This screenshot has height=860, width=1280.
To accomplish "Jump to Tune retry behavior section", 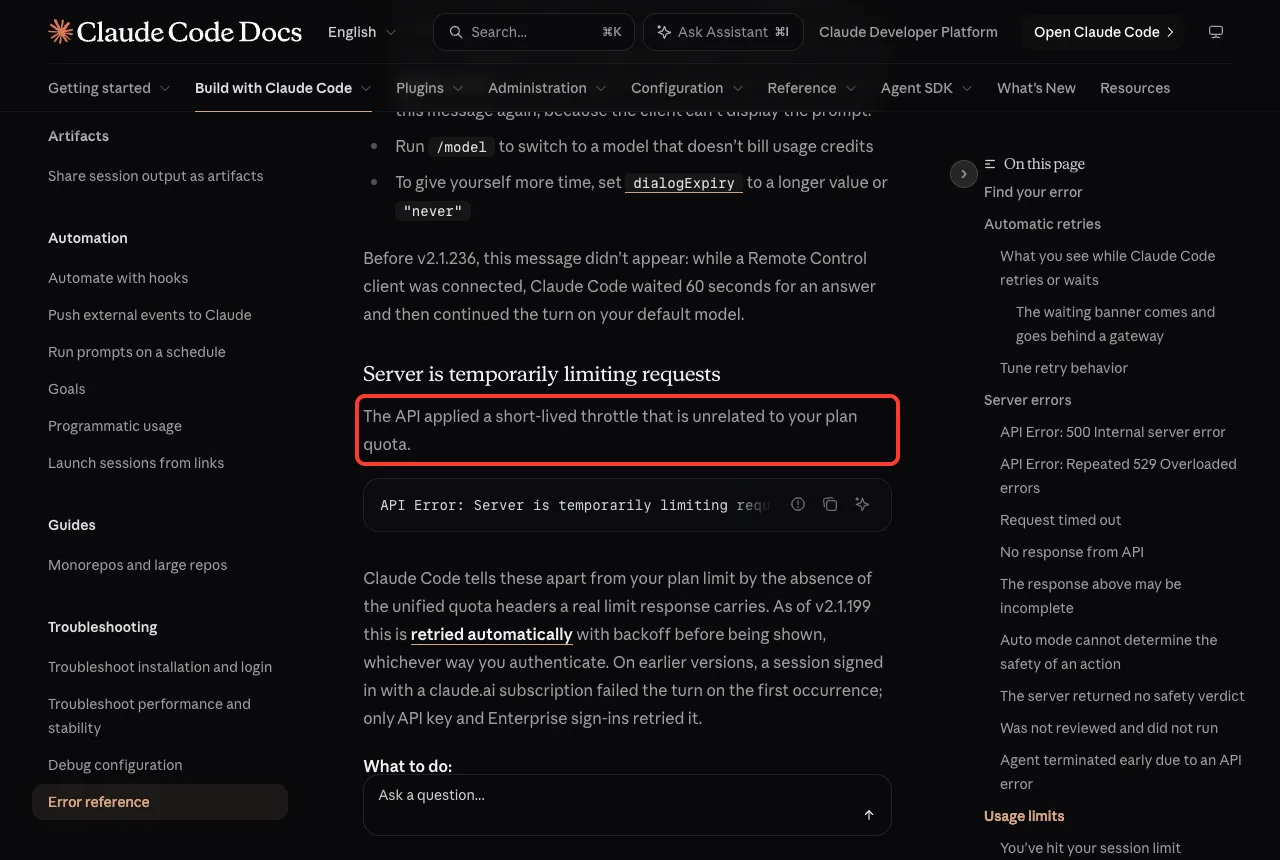I will 1064,368.
